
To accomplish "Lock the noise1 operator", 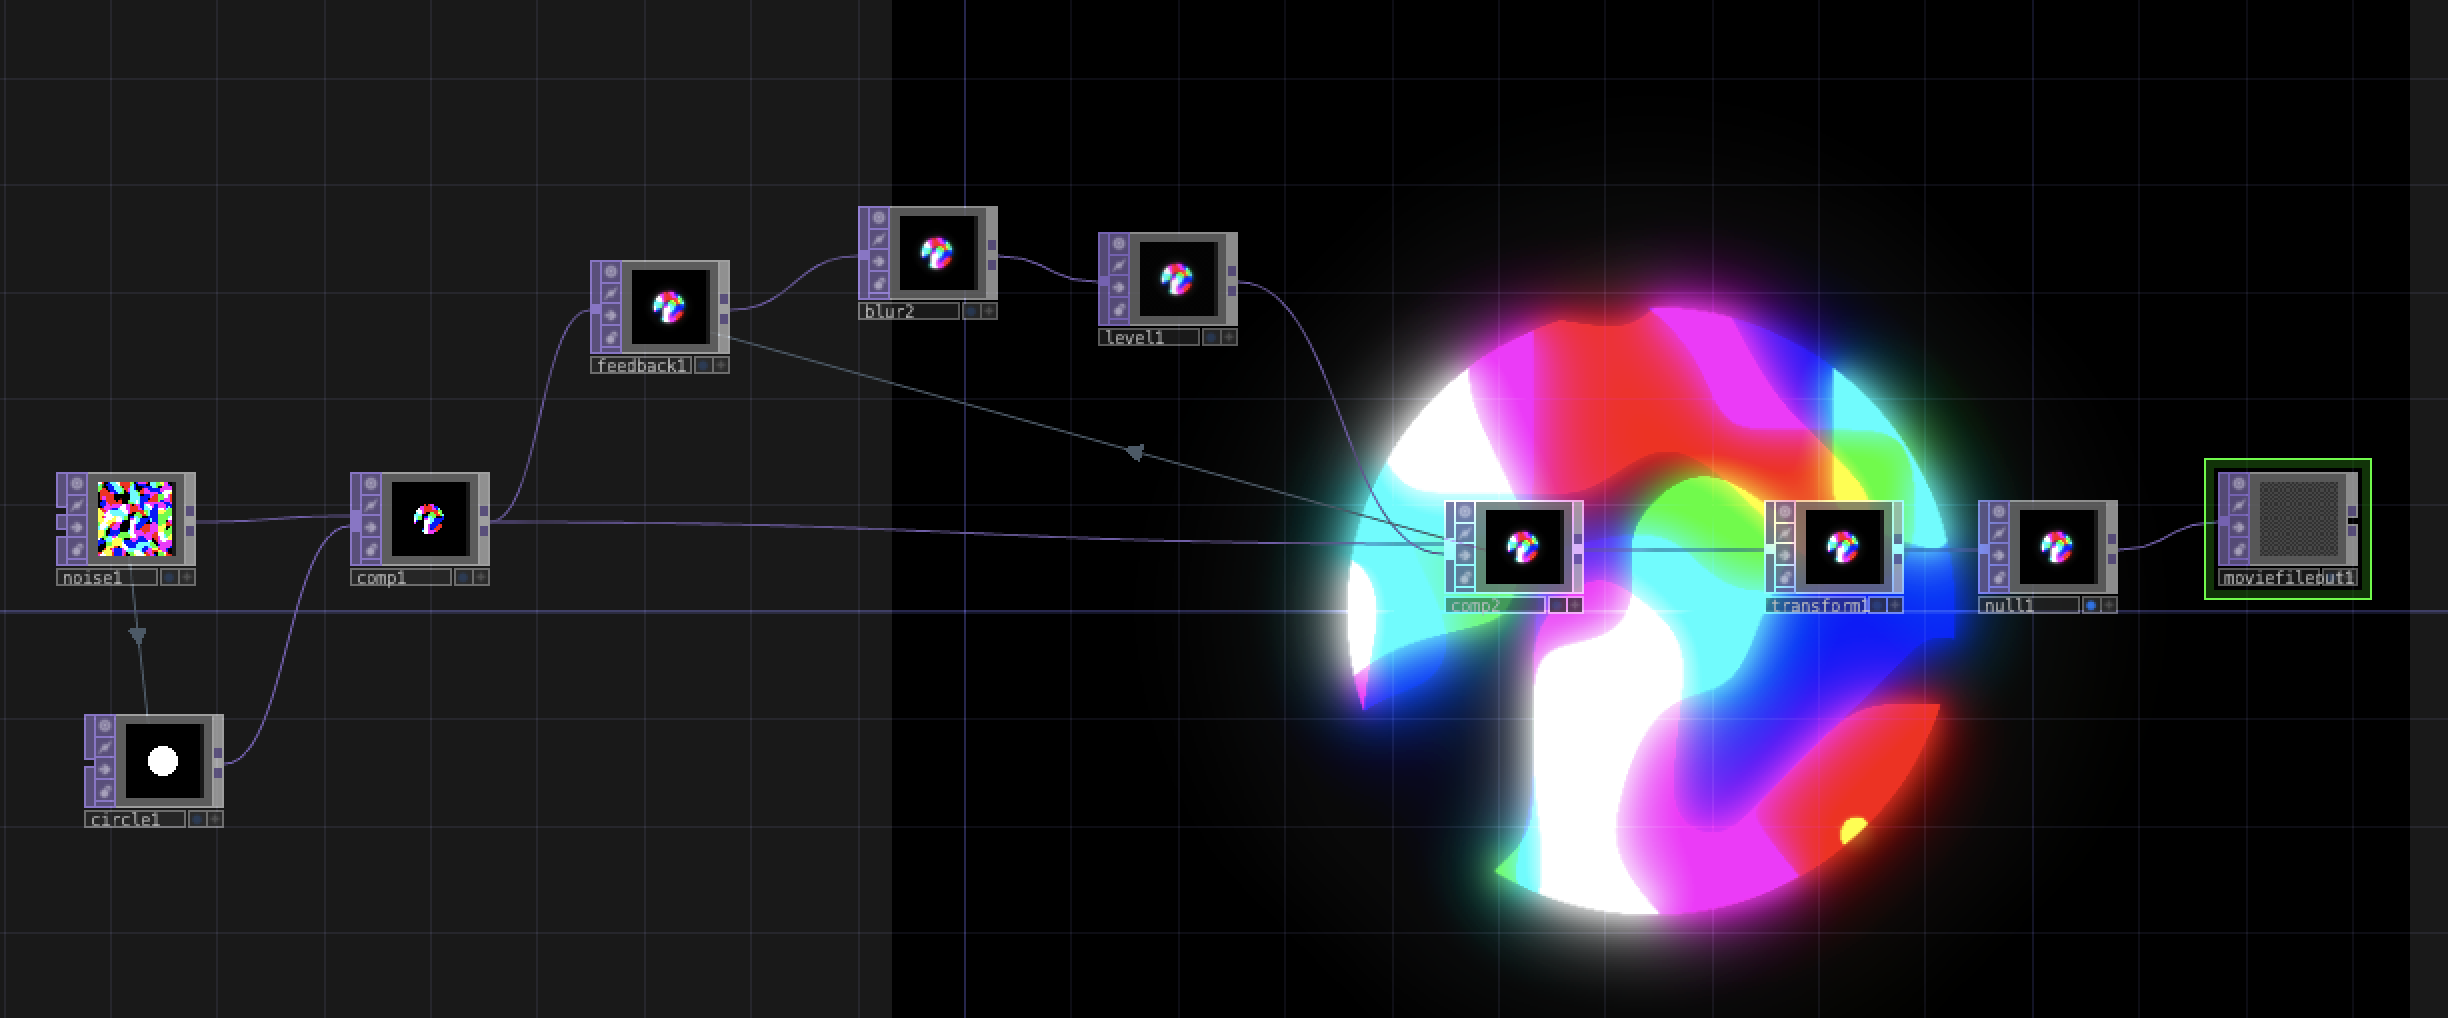I will [77, 550].
